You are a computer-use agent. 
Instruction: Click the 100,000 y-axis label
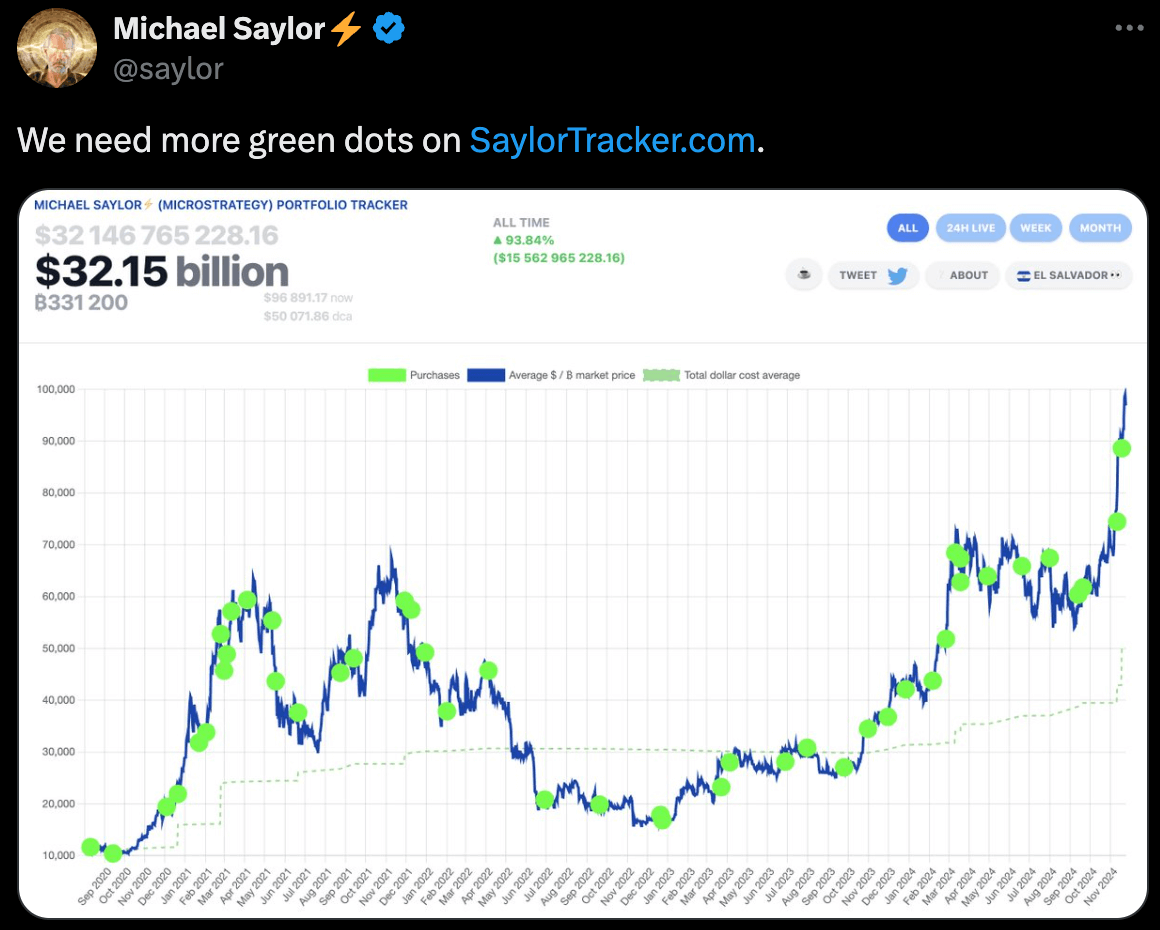(x=56, y=389)
